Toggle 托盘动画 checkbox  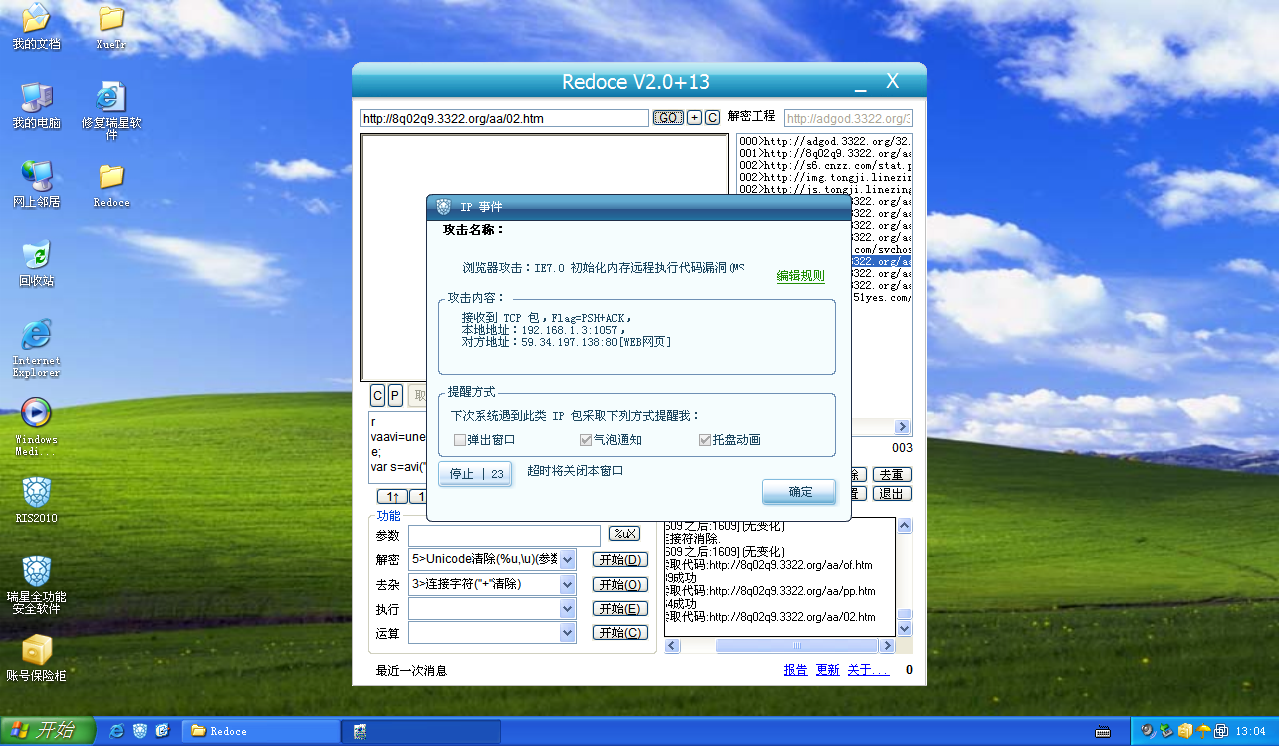click(705, 440)
